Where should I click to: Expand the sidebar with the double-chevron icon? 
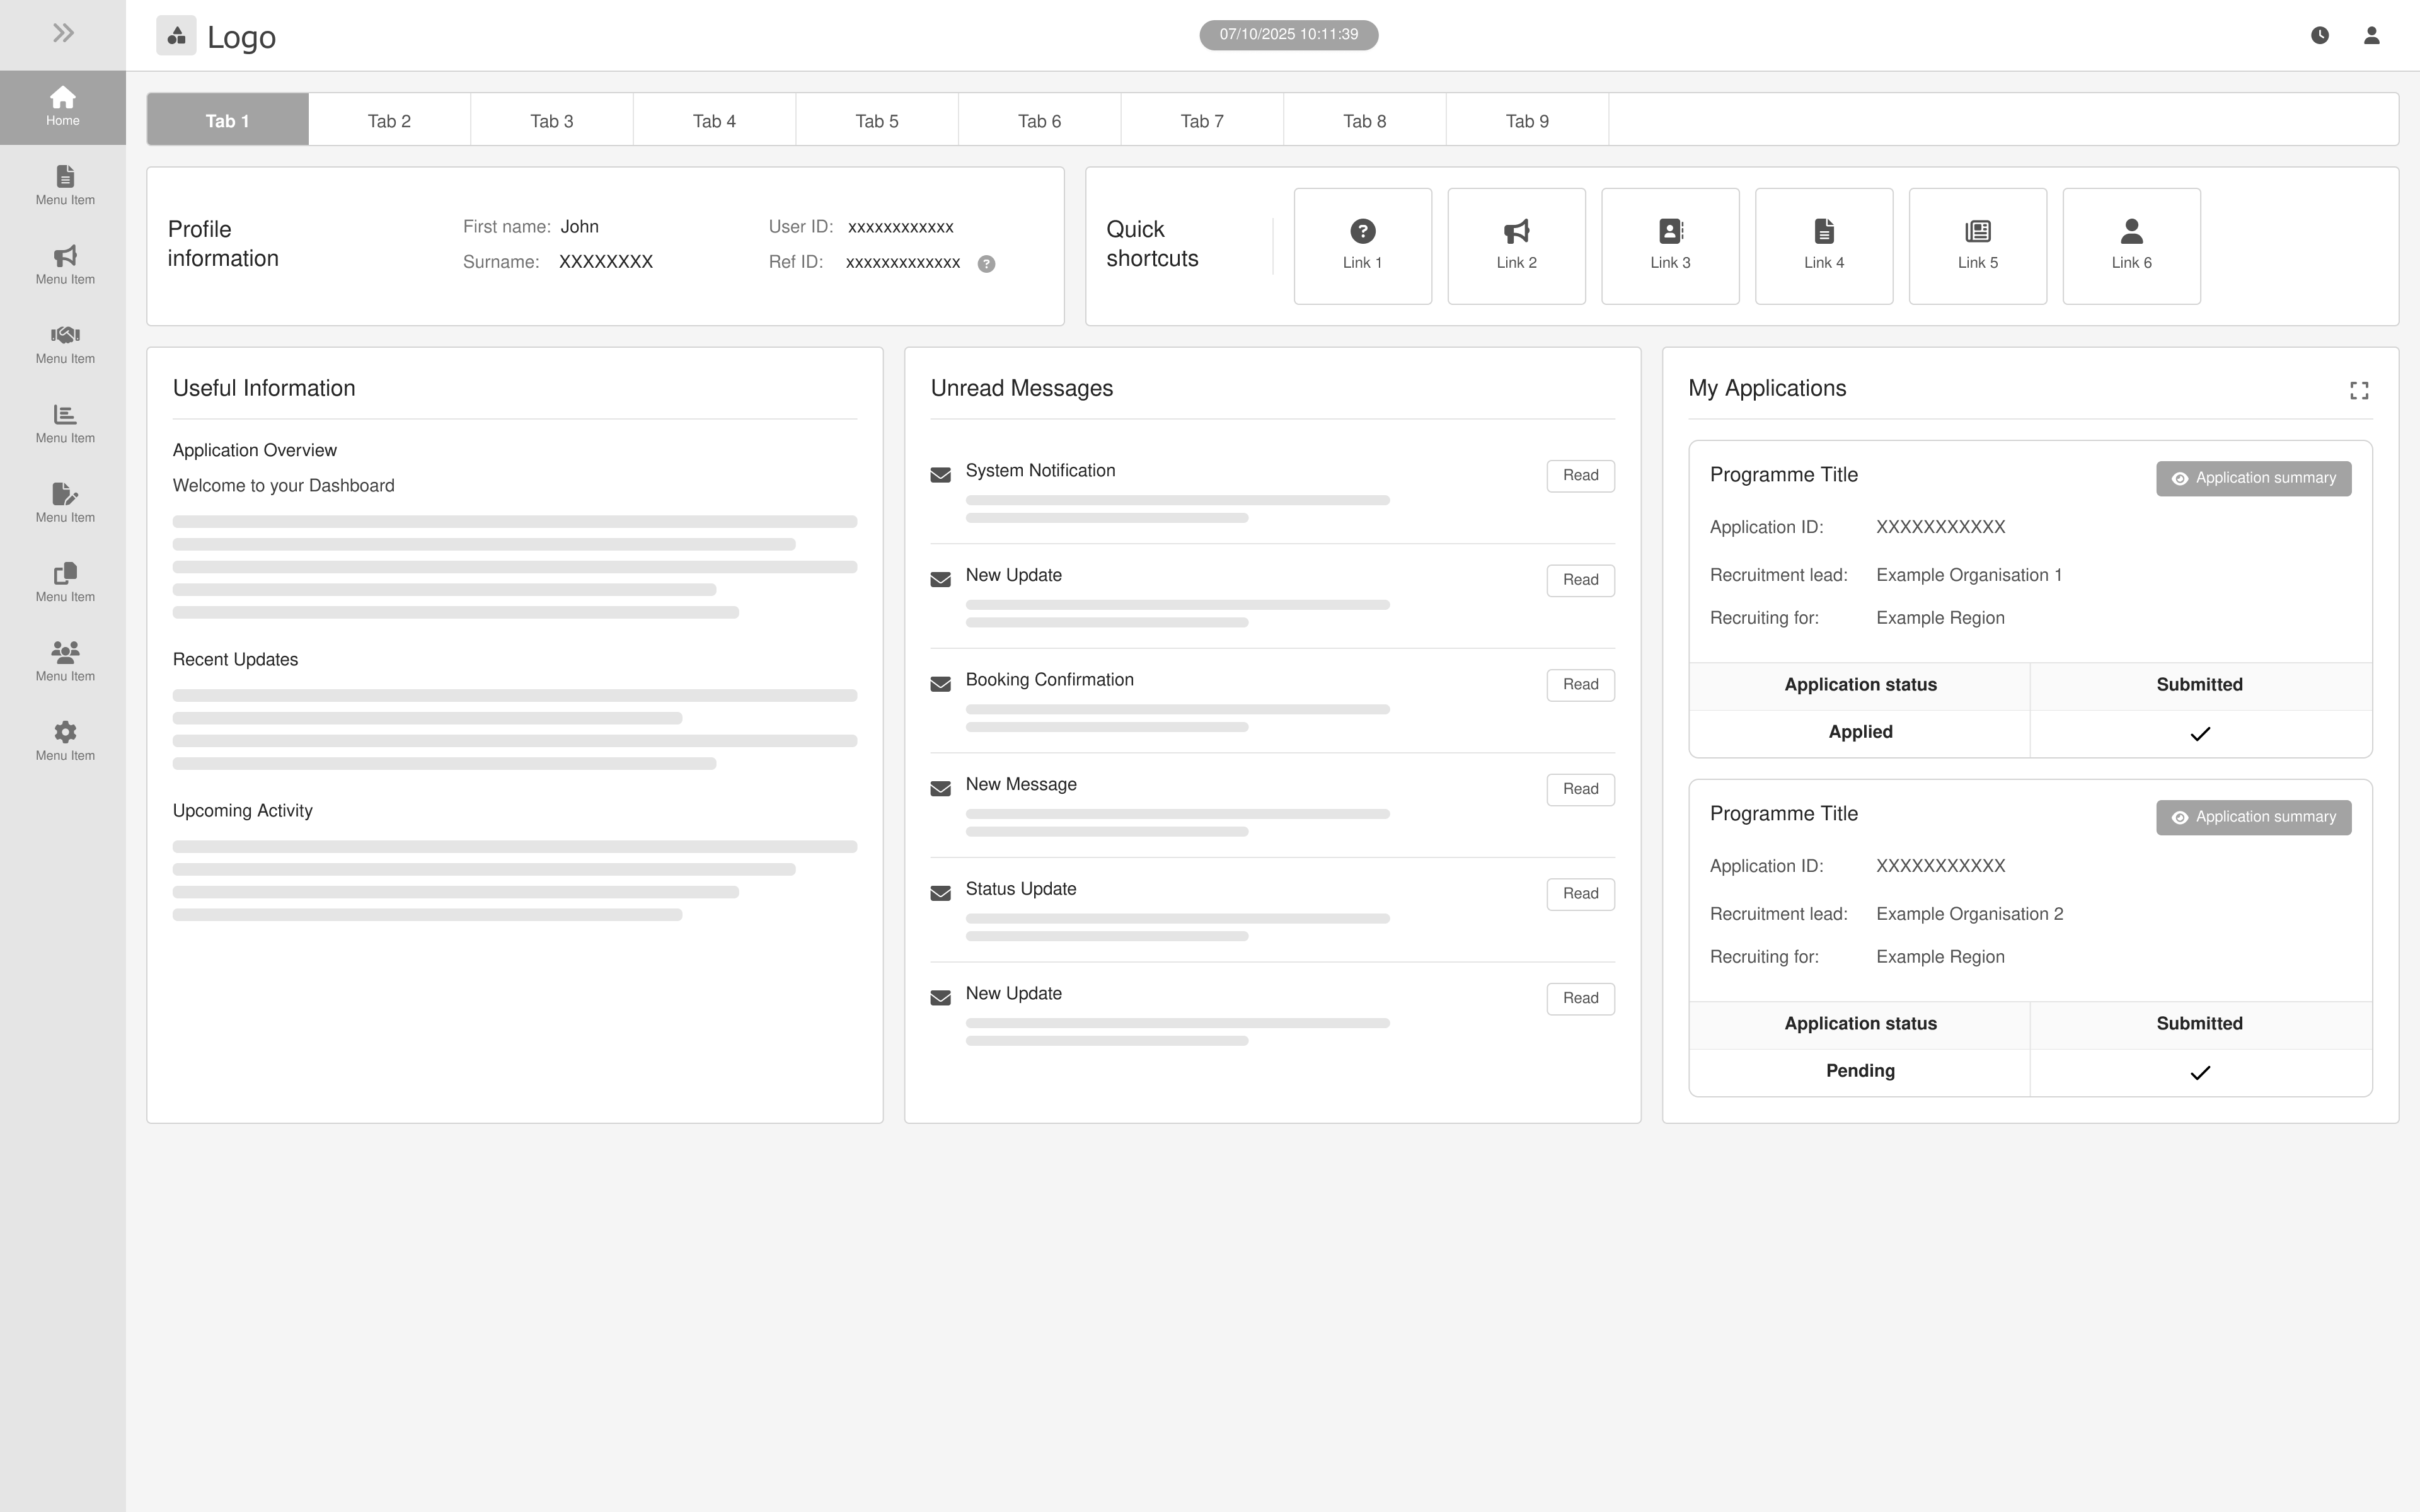[63, 33]
